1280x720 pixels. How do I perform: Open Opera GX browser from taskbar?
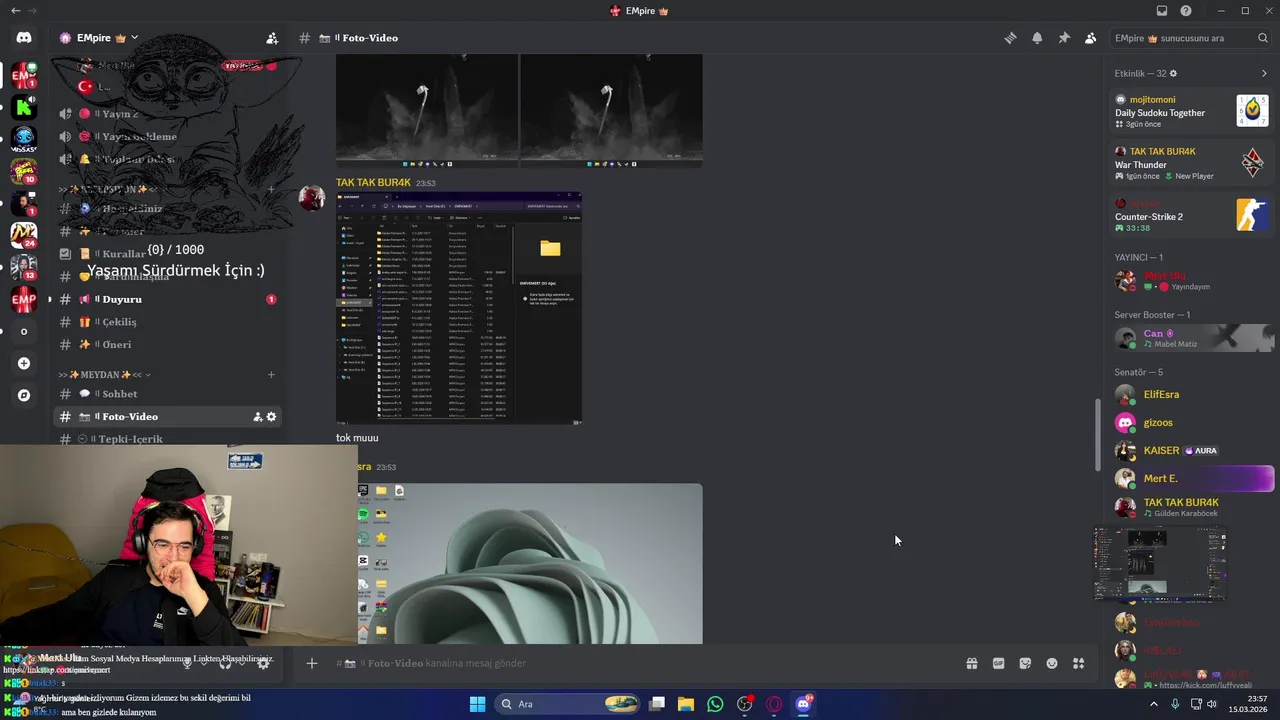click(774, 704)
